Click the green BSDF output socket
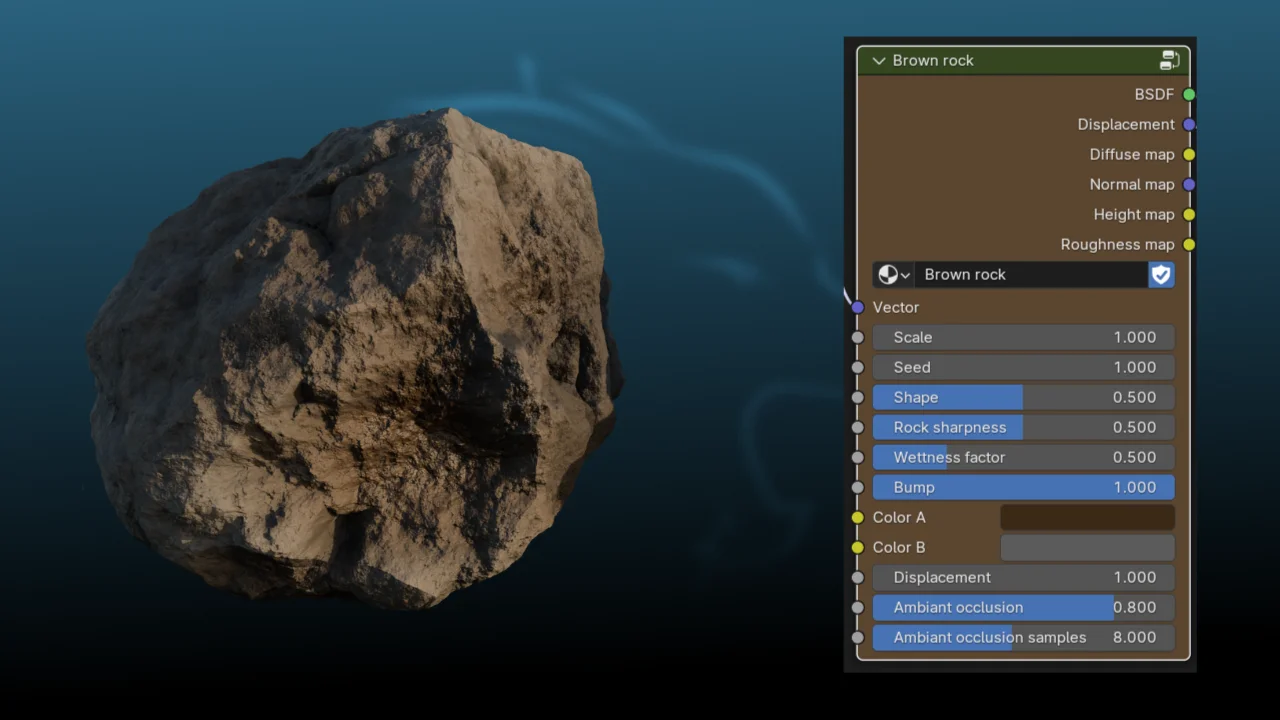Image resolution: width=1280 pixels, height=720 pixels. [x=1189, y=94]
